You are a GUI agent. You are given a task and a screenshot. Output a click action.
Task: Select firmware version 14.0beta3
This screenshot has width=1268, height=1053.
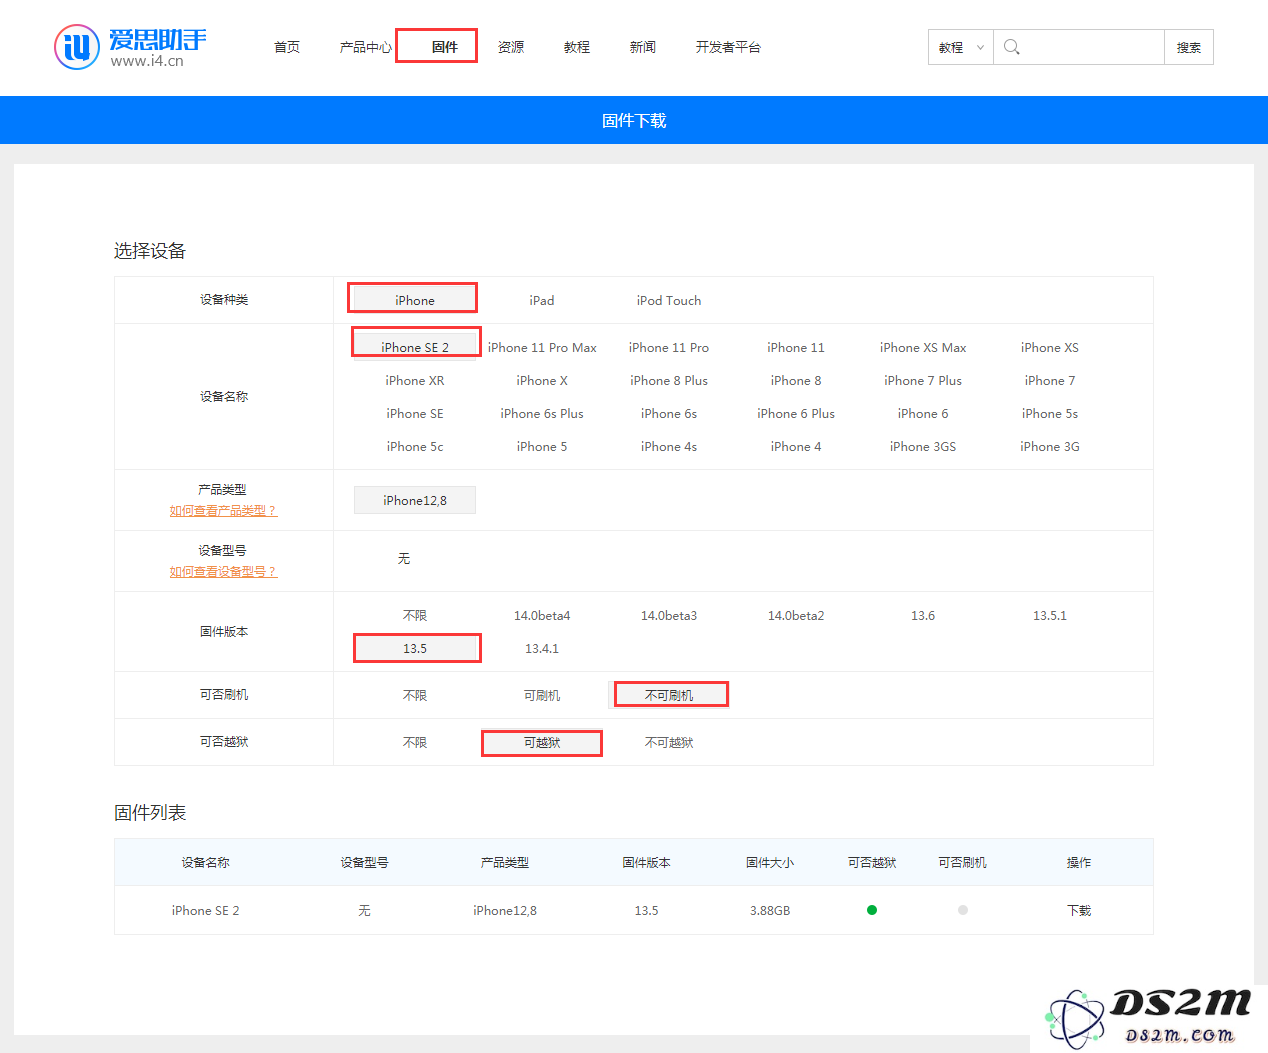(x=669, y=615)
